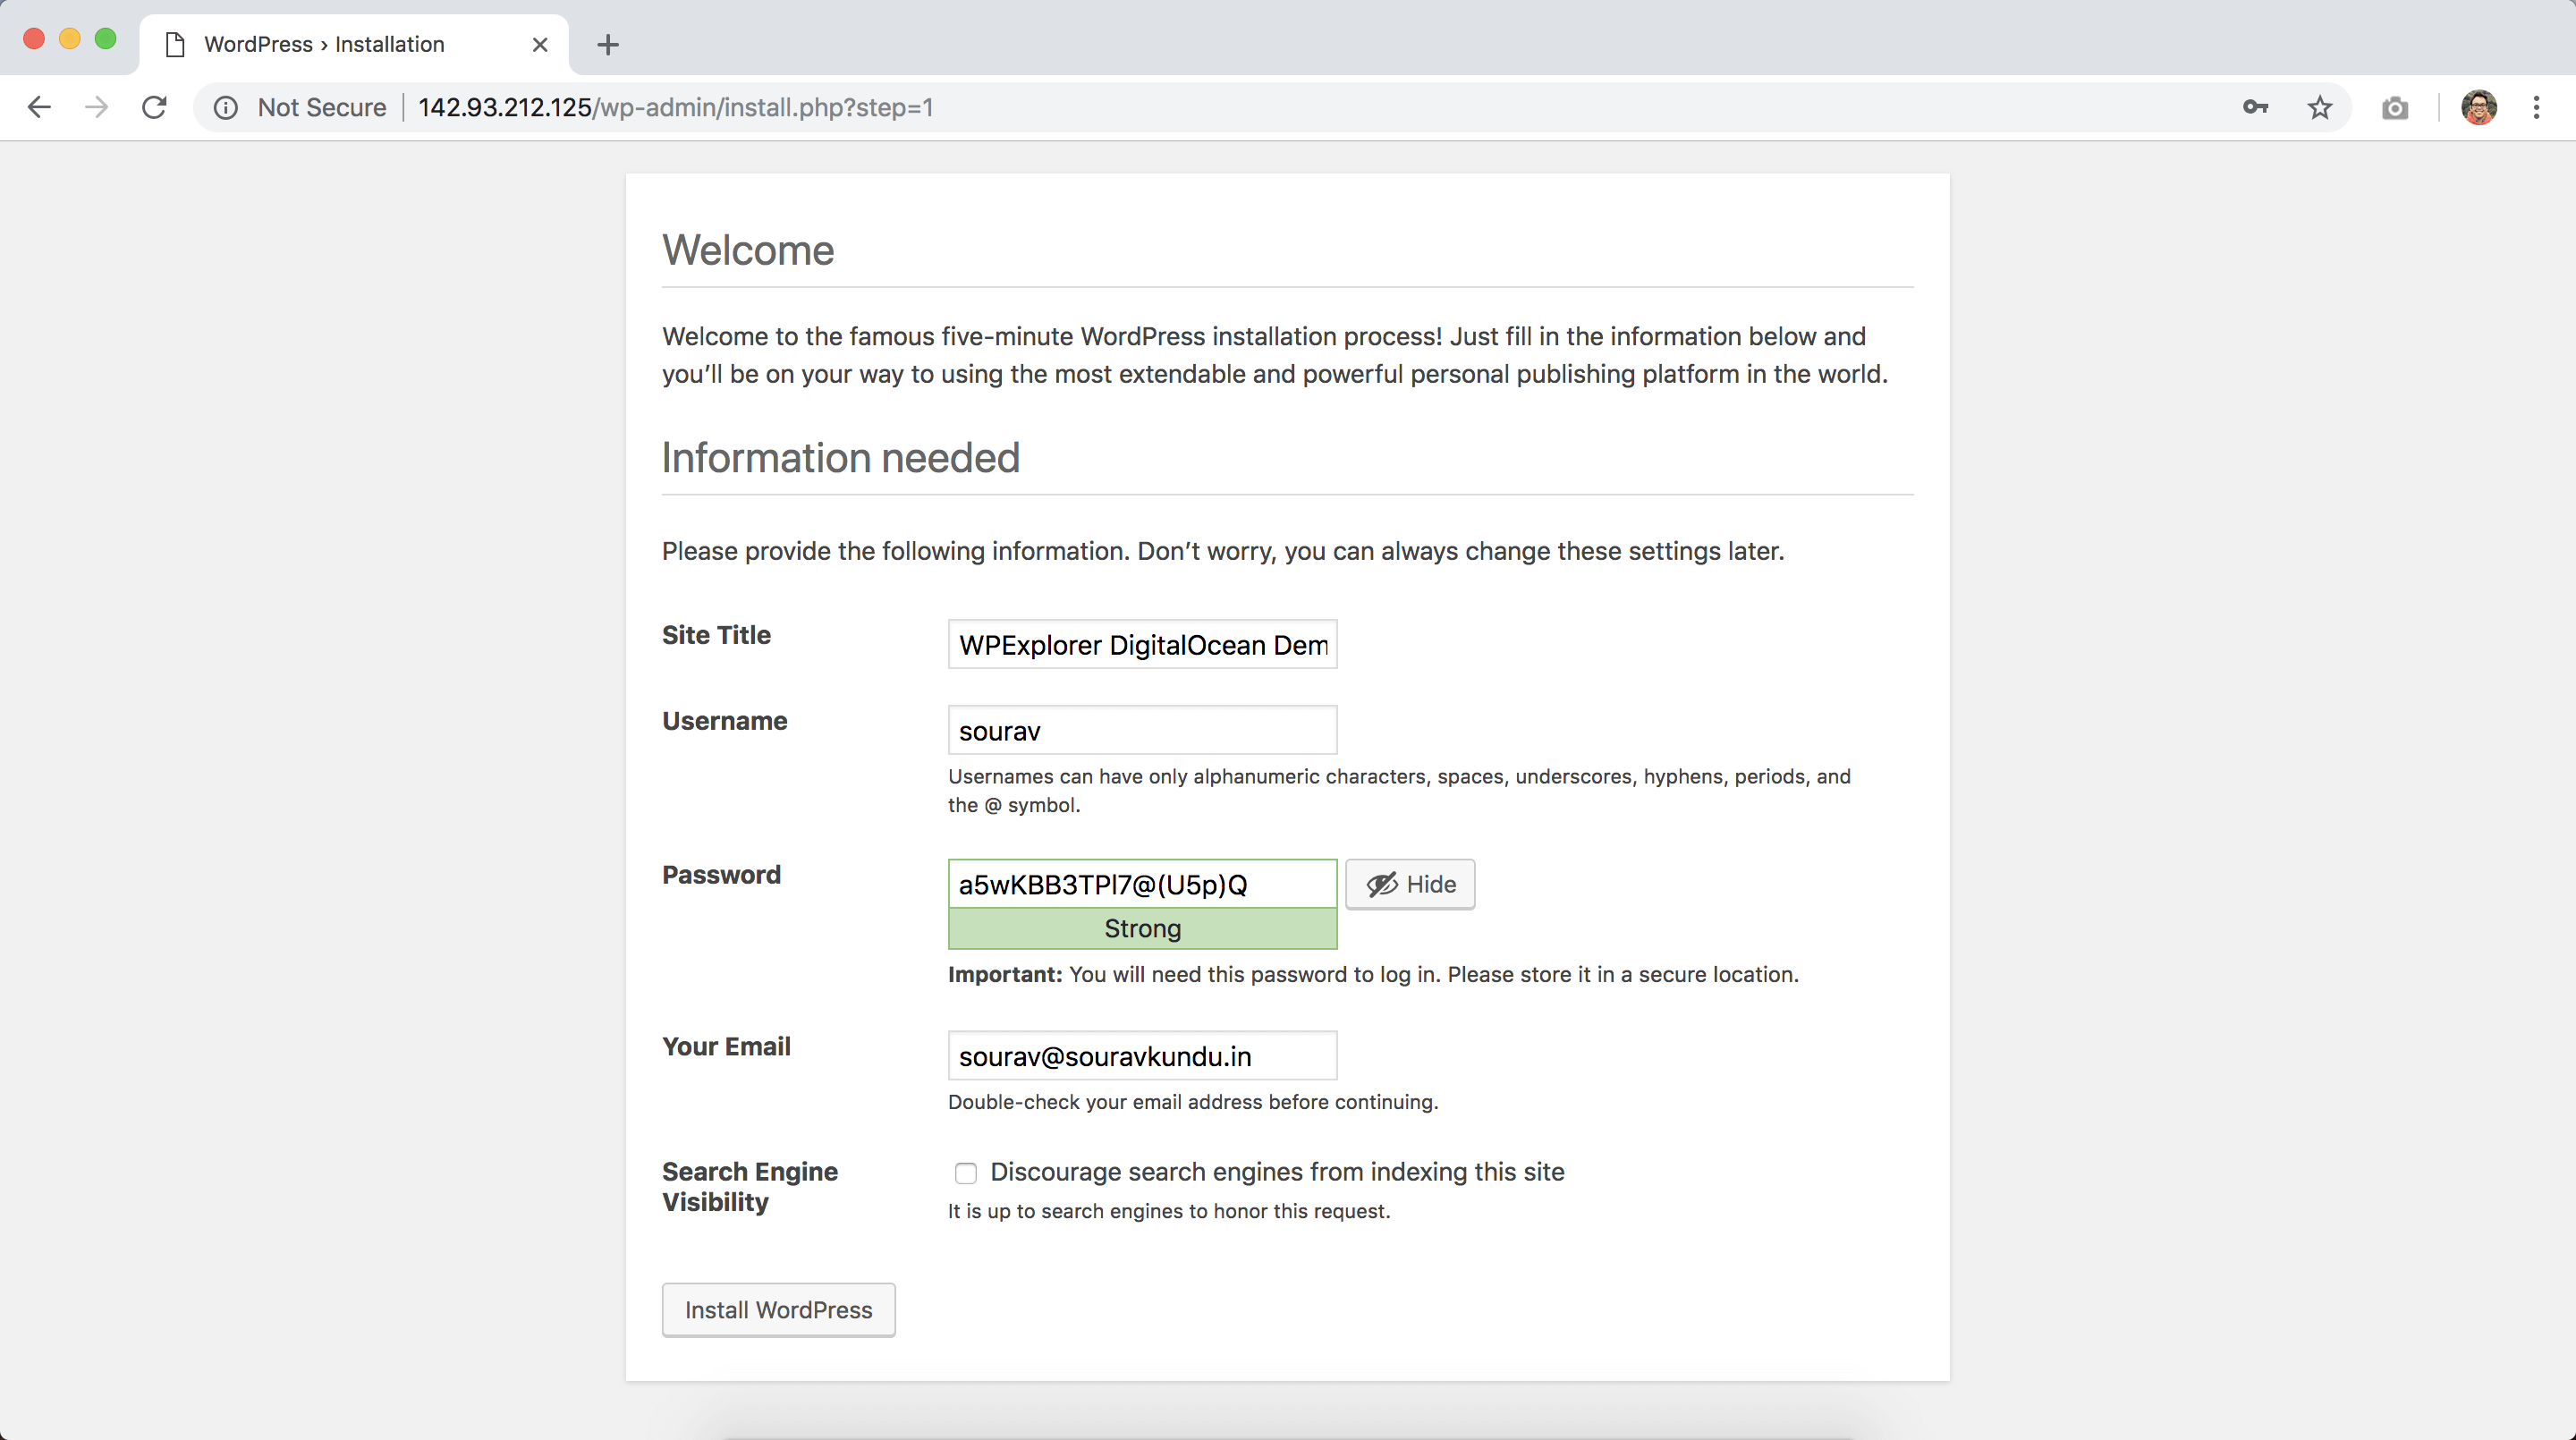Bookmark this page with star icon

(2320, 107)
